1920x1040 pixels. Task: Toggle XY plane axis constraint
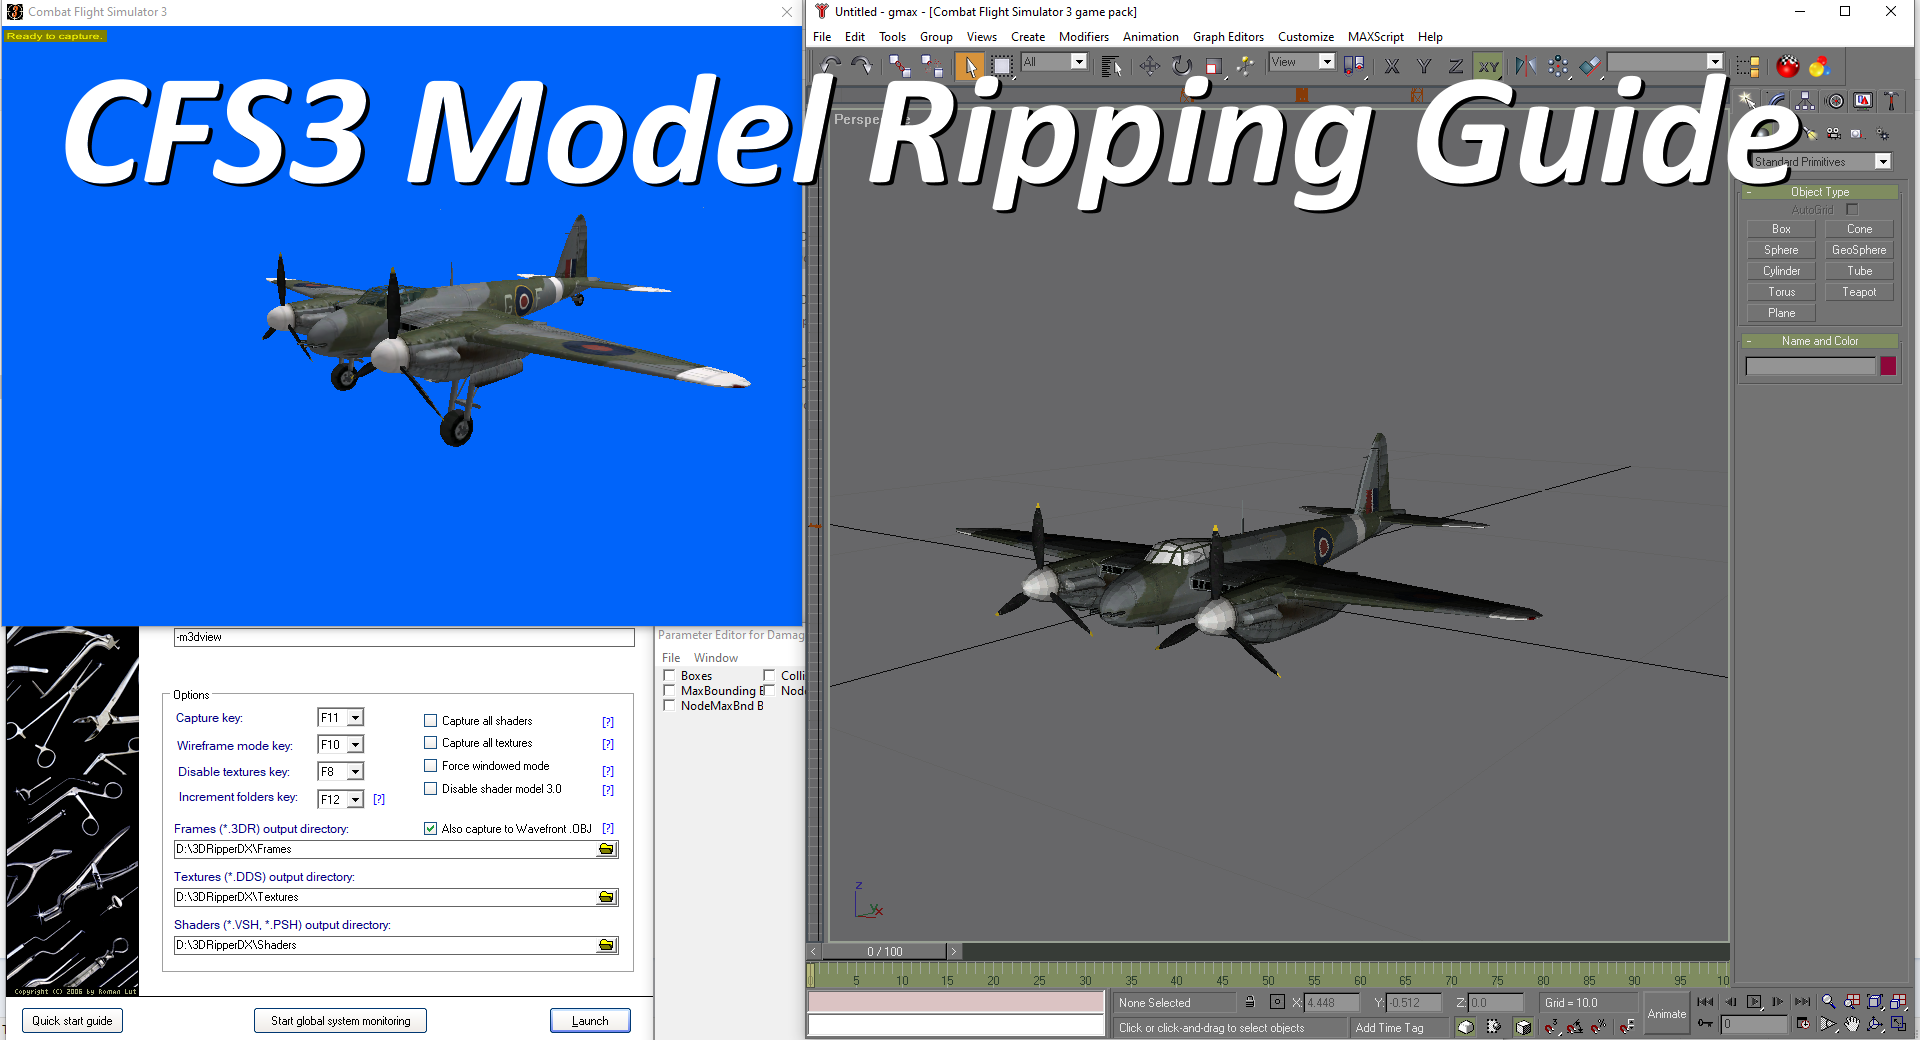pyautogui.click(x=1489, y=66)
